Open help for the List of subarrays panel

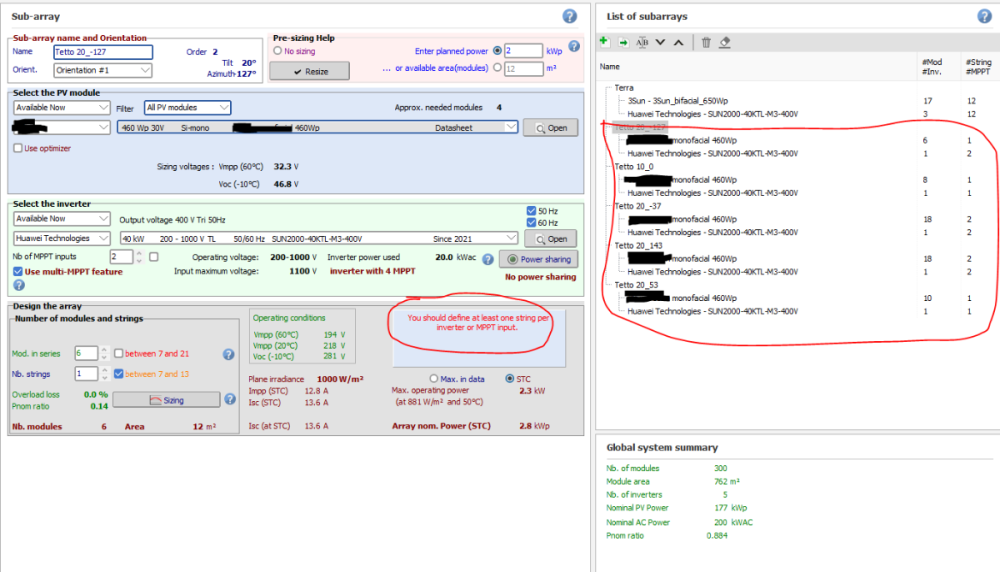[x=984, y=16]
